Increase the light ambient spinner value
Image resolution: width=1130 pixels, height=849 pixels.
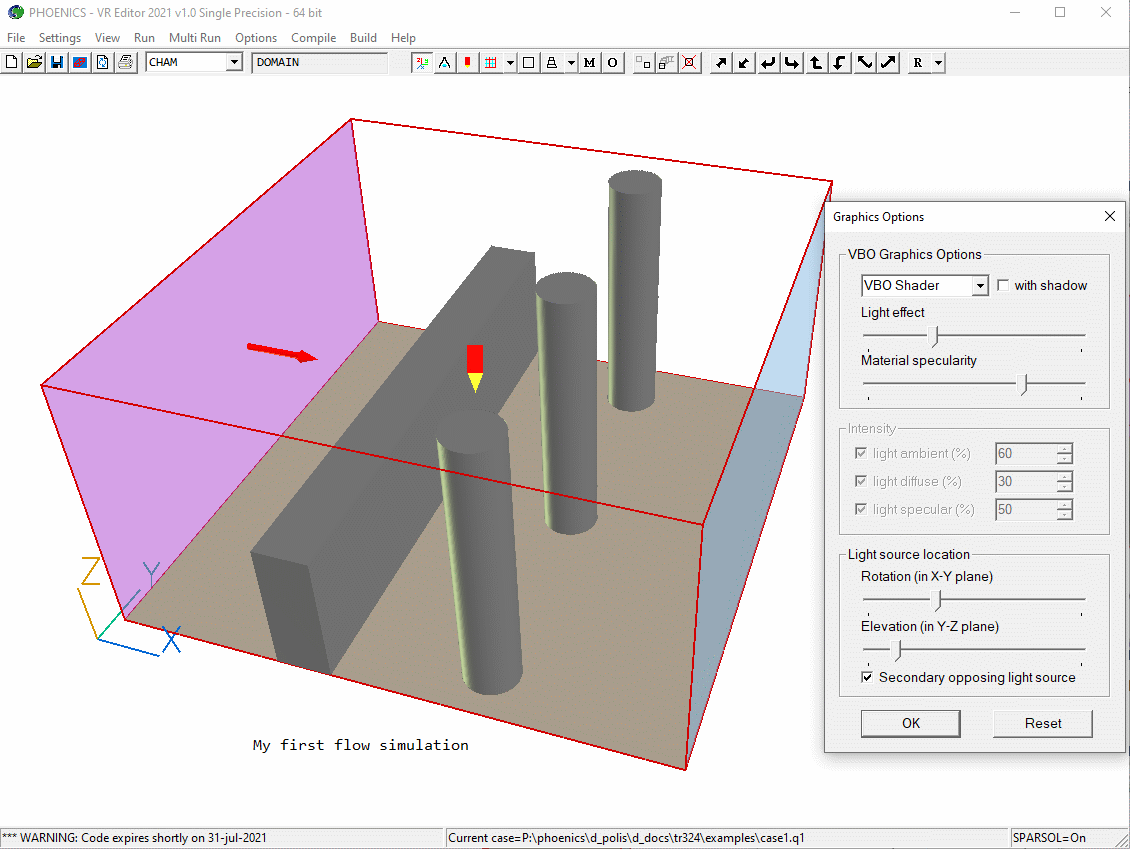pos(1065,449)
